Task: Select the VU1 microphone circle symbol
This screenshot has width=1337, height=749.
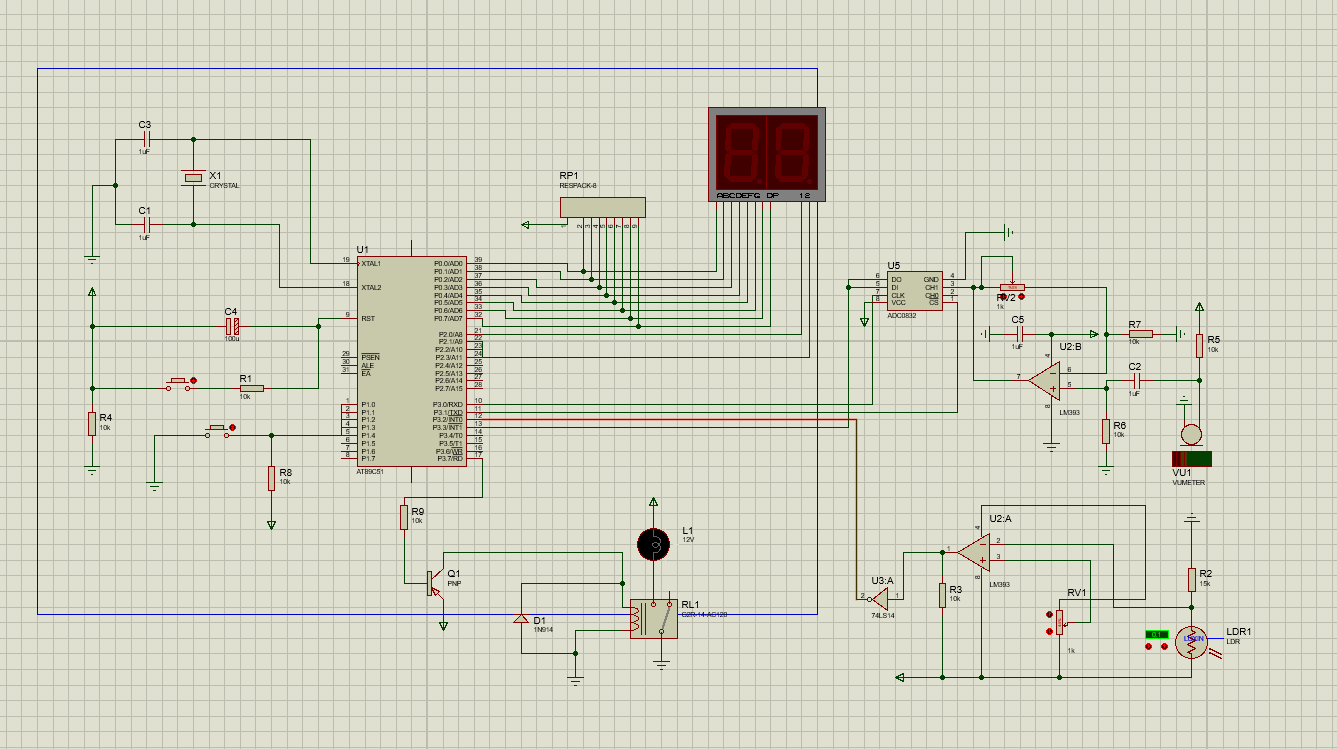Action: [1191, 434]
